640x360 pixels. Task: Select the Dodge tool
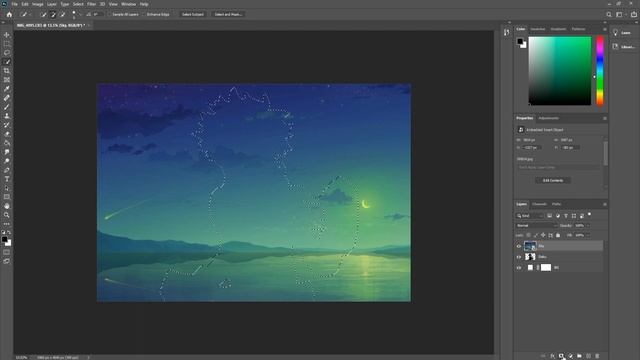(x=7, y=161)
